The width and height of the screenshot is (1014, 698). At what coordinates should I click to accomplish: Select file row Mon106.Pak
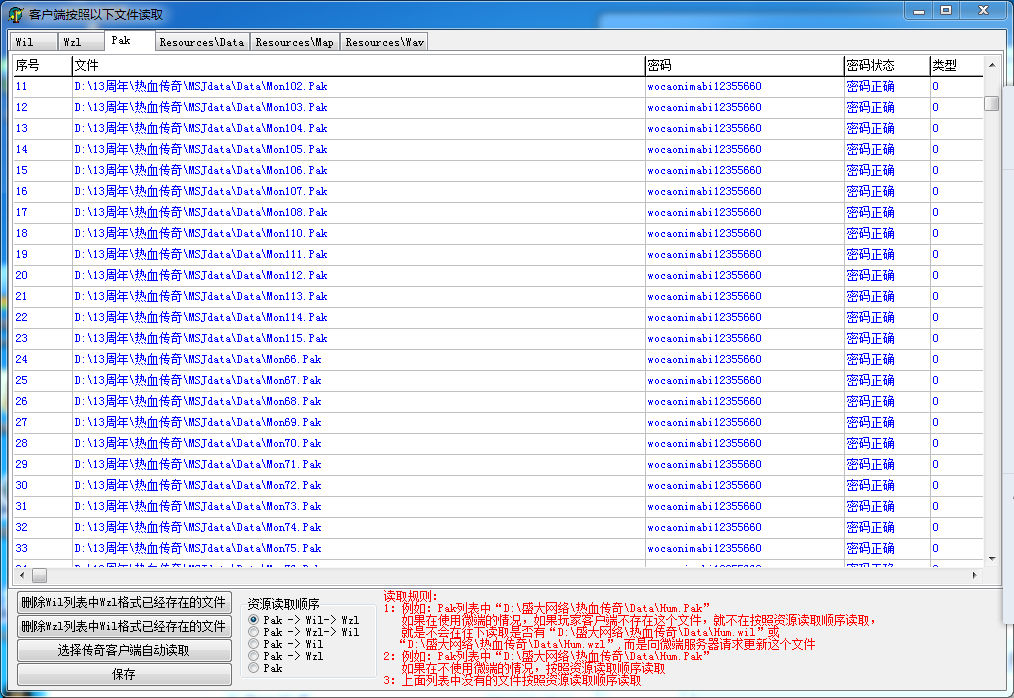(x=498, y=170)
